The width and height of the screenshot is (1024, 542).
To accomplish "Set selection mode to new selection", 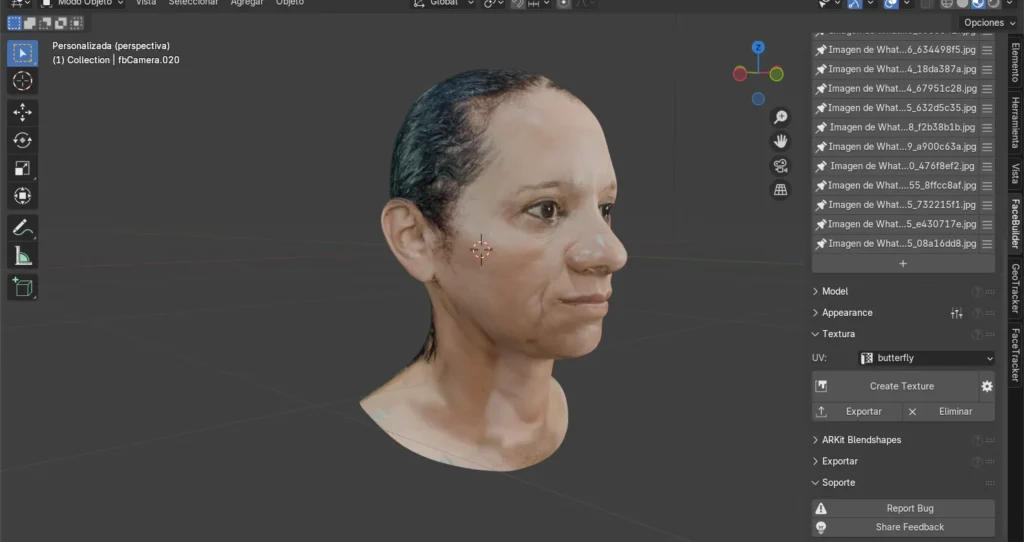I will pyautogui.click(x=14, y=24).
